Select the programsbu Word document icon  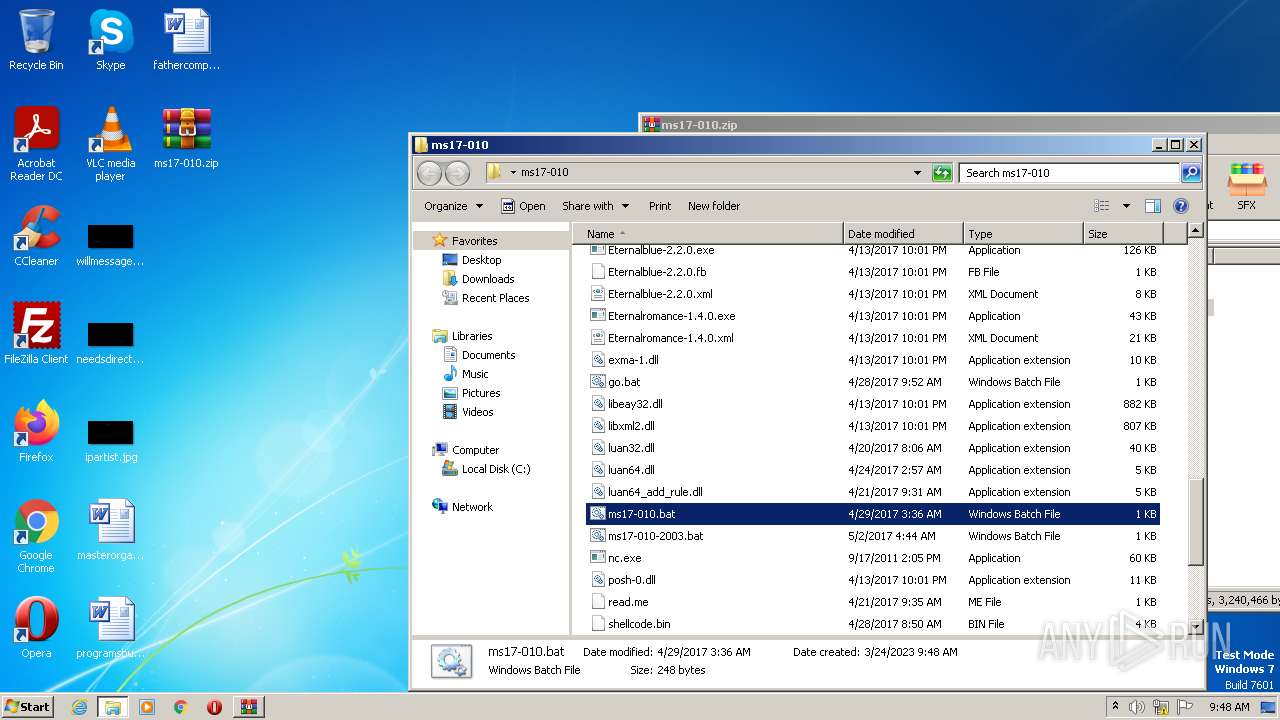(110, 628)
